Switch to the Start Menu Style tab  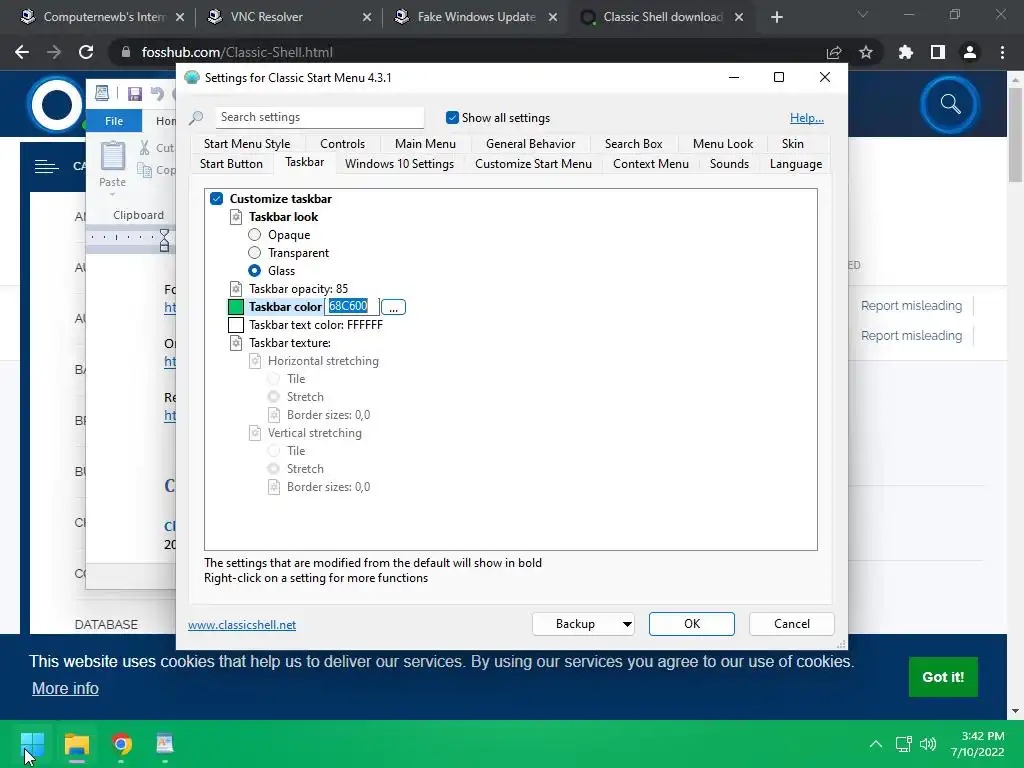pos(247,144)
